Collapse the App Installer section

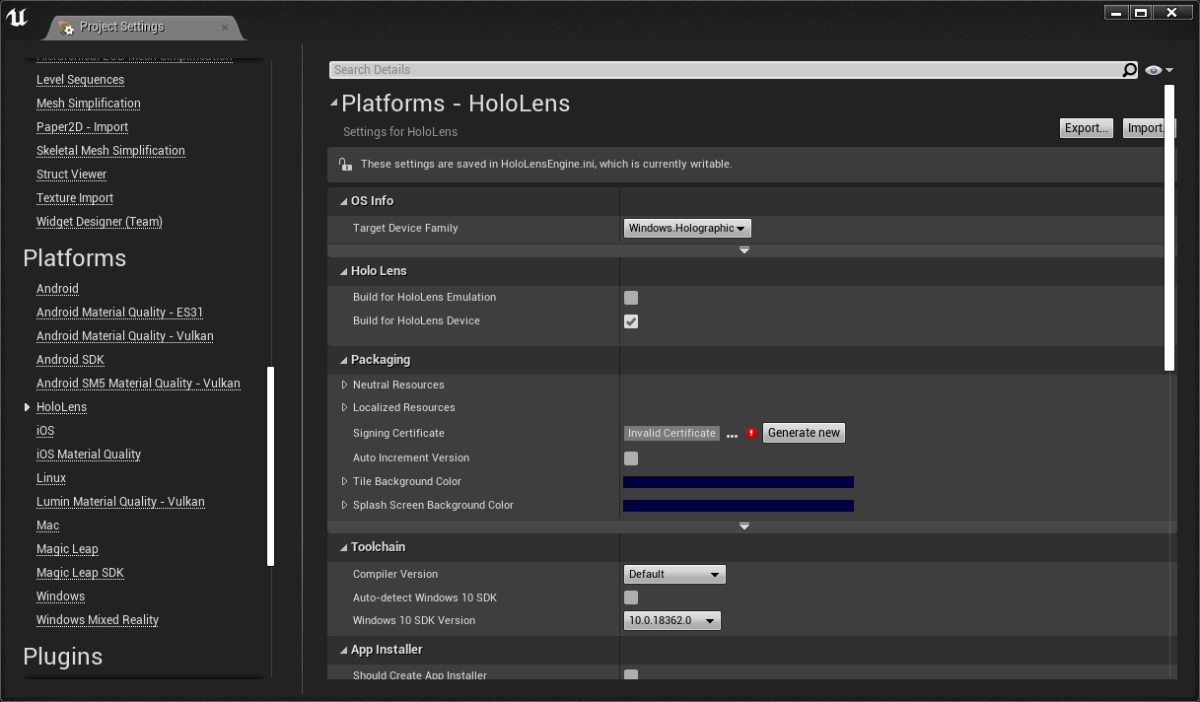[x=344, y=650]
